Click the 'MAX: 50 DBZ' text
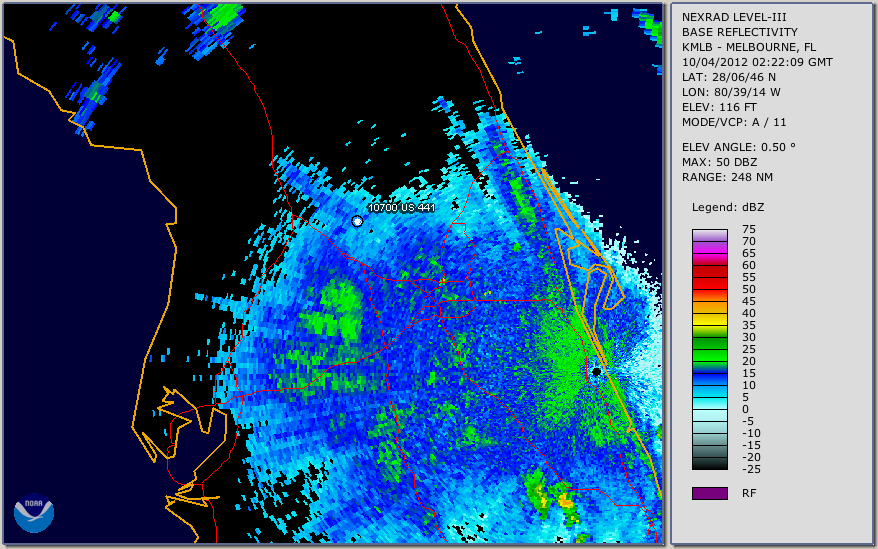 [719, 162]
